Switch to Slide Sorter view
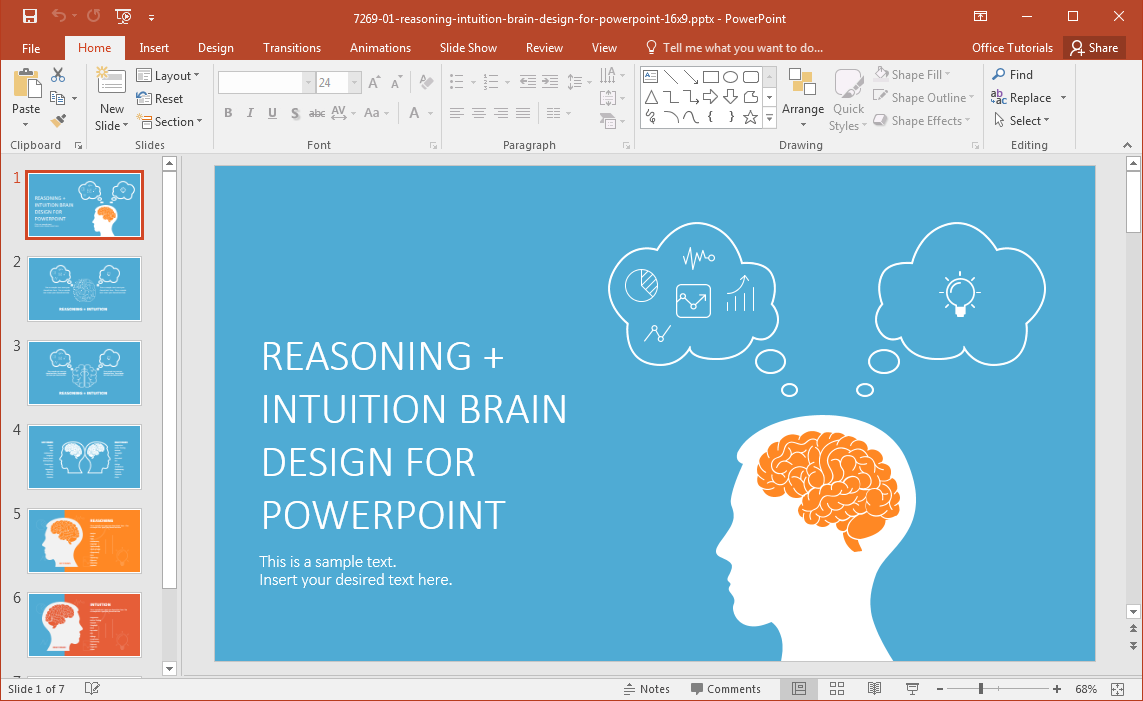The height and width of the screenshot is (701, 1143). [x=837, y=689]
